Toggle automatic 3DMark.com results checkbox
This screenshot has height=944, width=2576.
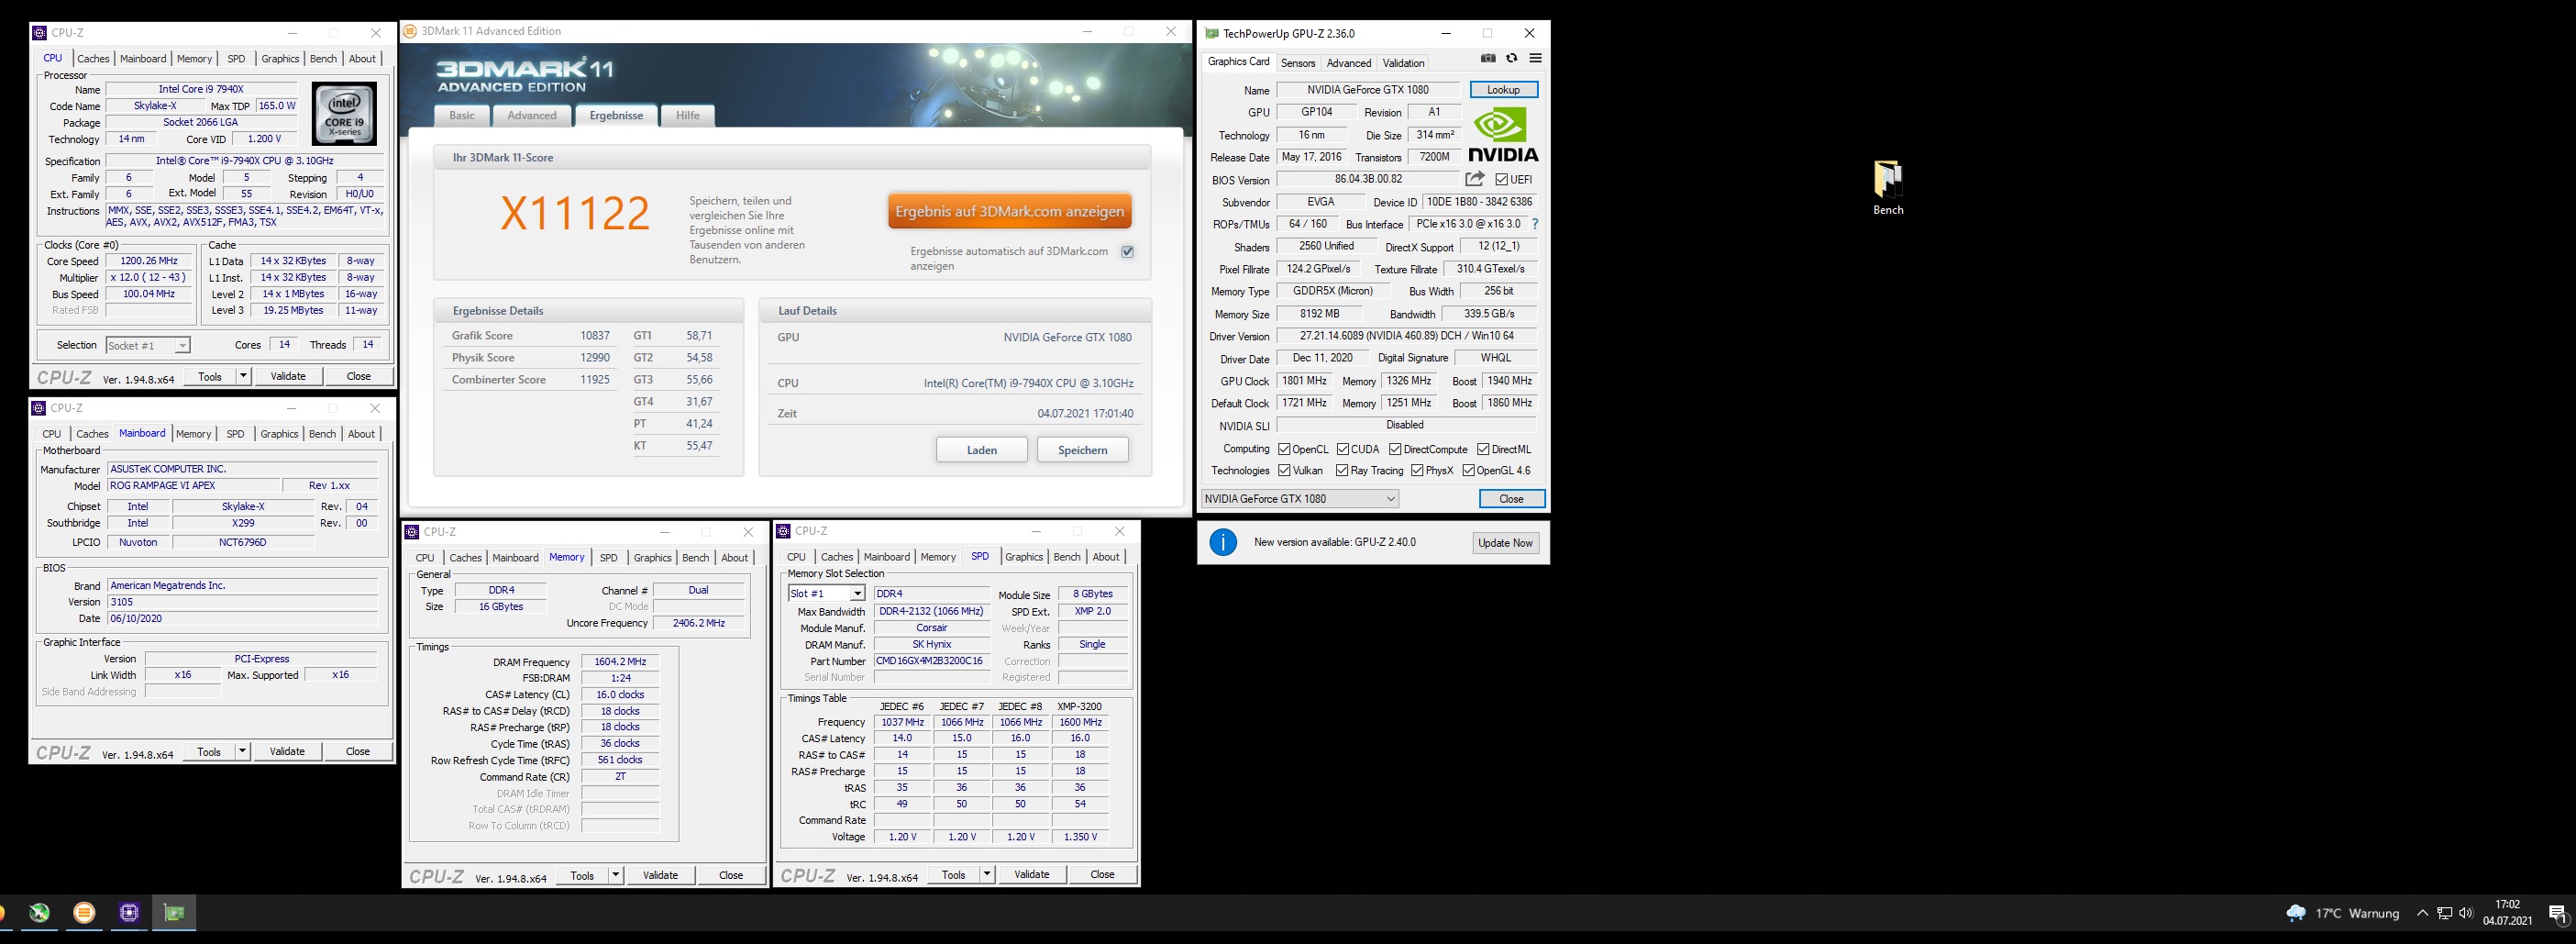point(1127,252)
